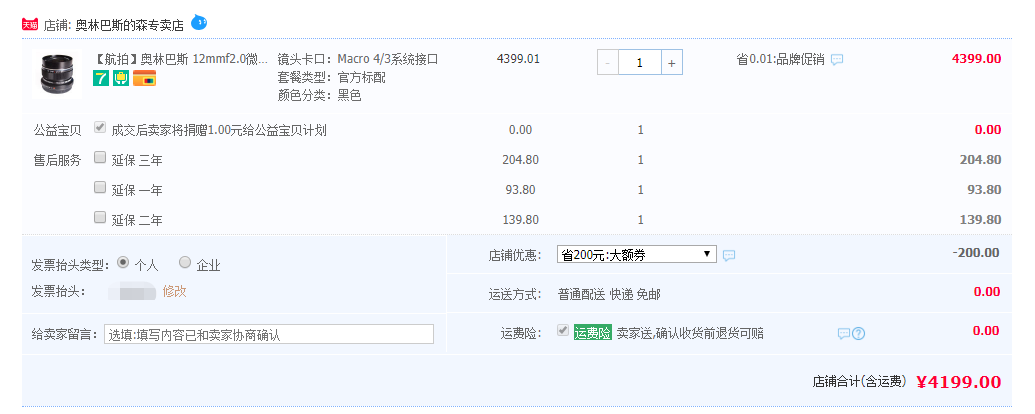The height and width of the screenshot is (414, 1035).
Task: Click the store total ¥4199.00
Action: [958, 382]
